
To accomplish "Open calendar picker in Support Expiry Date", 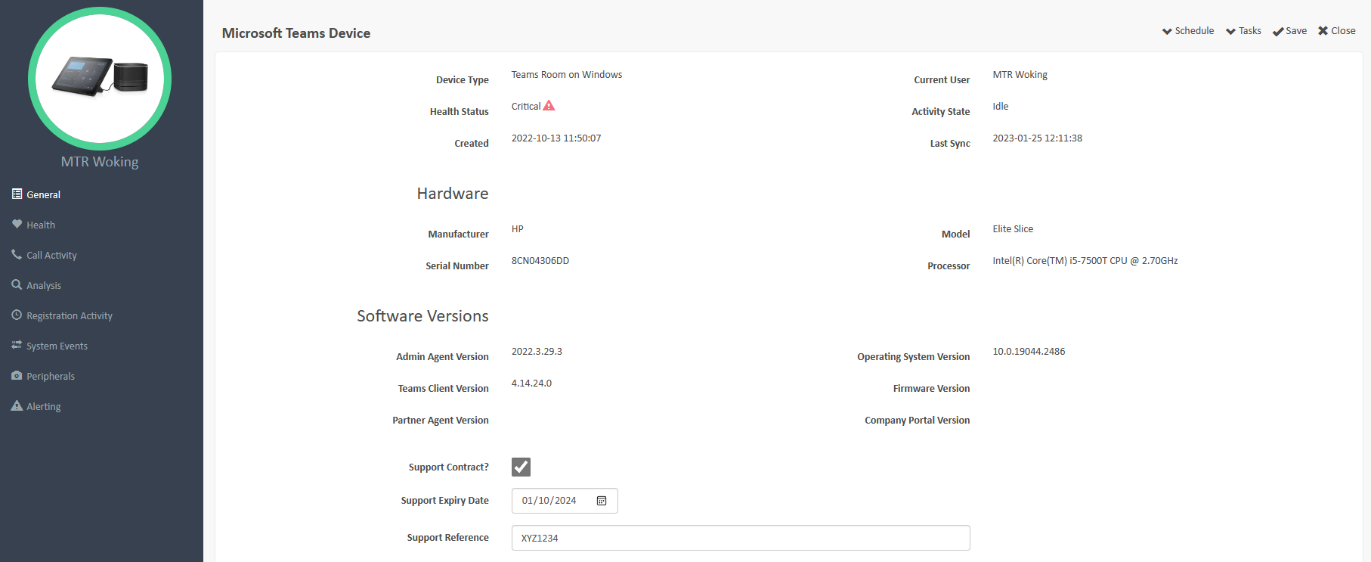I will click(602, 501).
